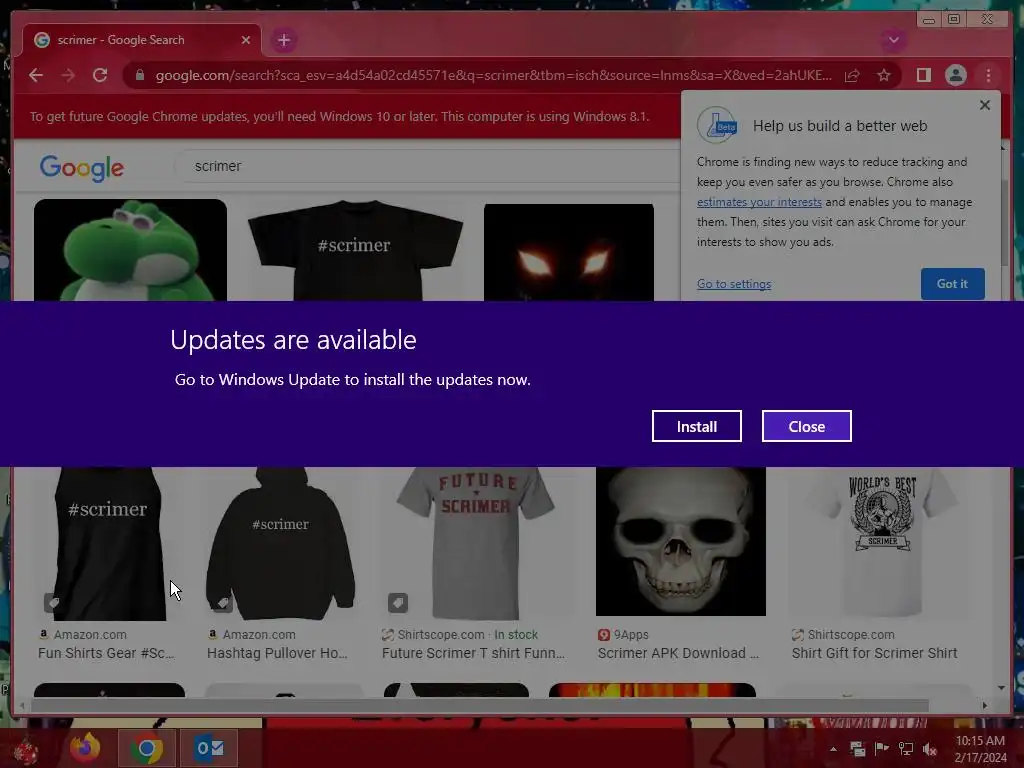
Task: Click the address bar URL
Action: coord(493,76)
